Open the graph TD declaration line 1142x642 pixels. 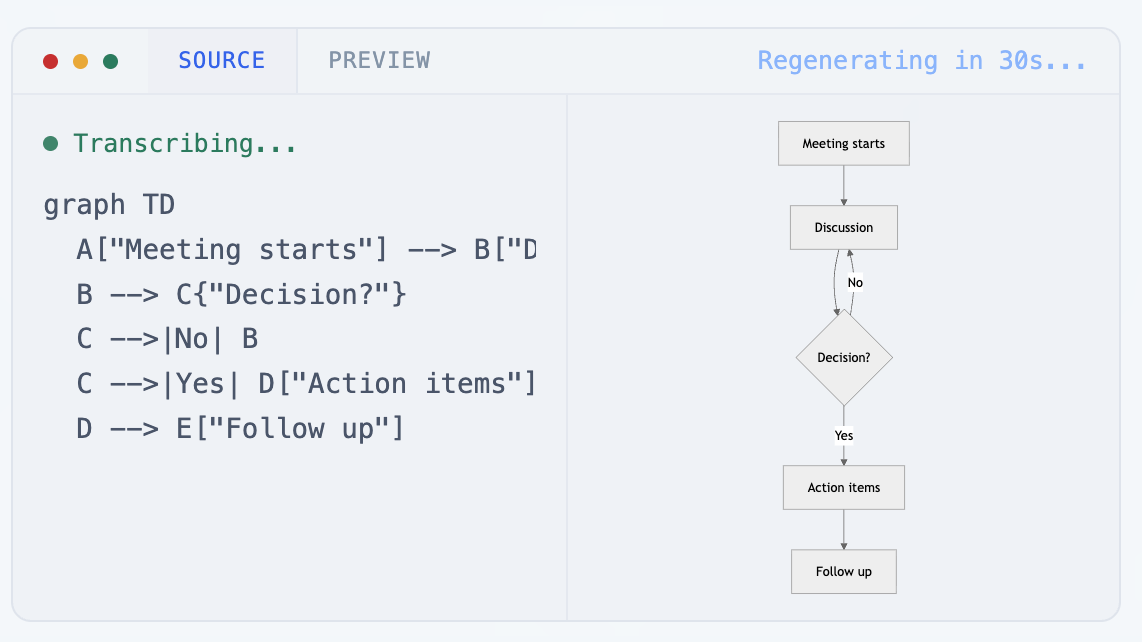[x=107, y=204]
